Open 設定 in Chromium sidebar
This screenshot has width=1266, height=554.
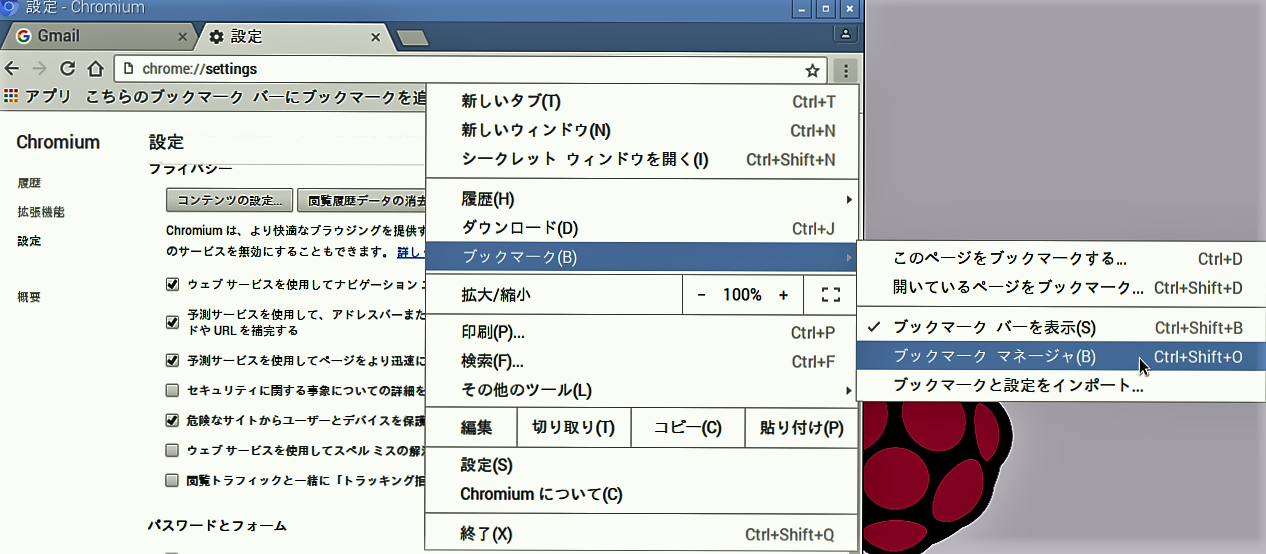tap(29, 241)
